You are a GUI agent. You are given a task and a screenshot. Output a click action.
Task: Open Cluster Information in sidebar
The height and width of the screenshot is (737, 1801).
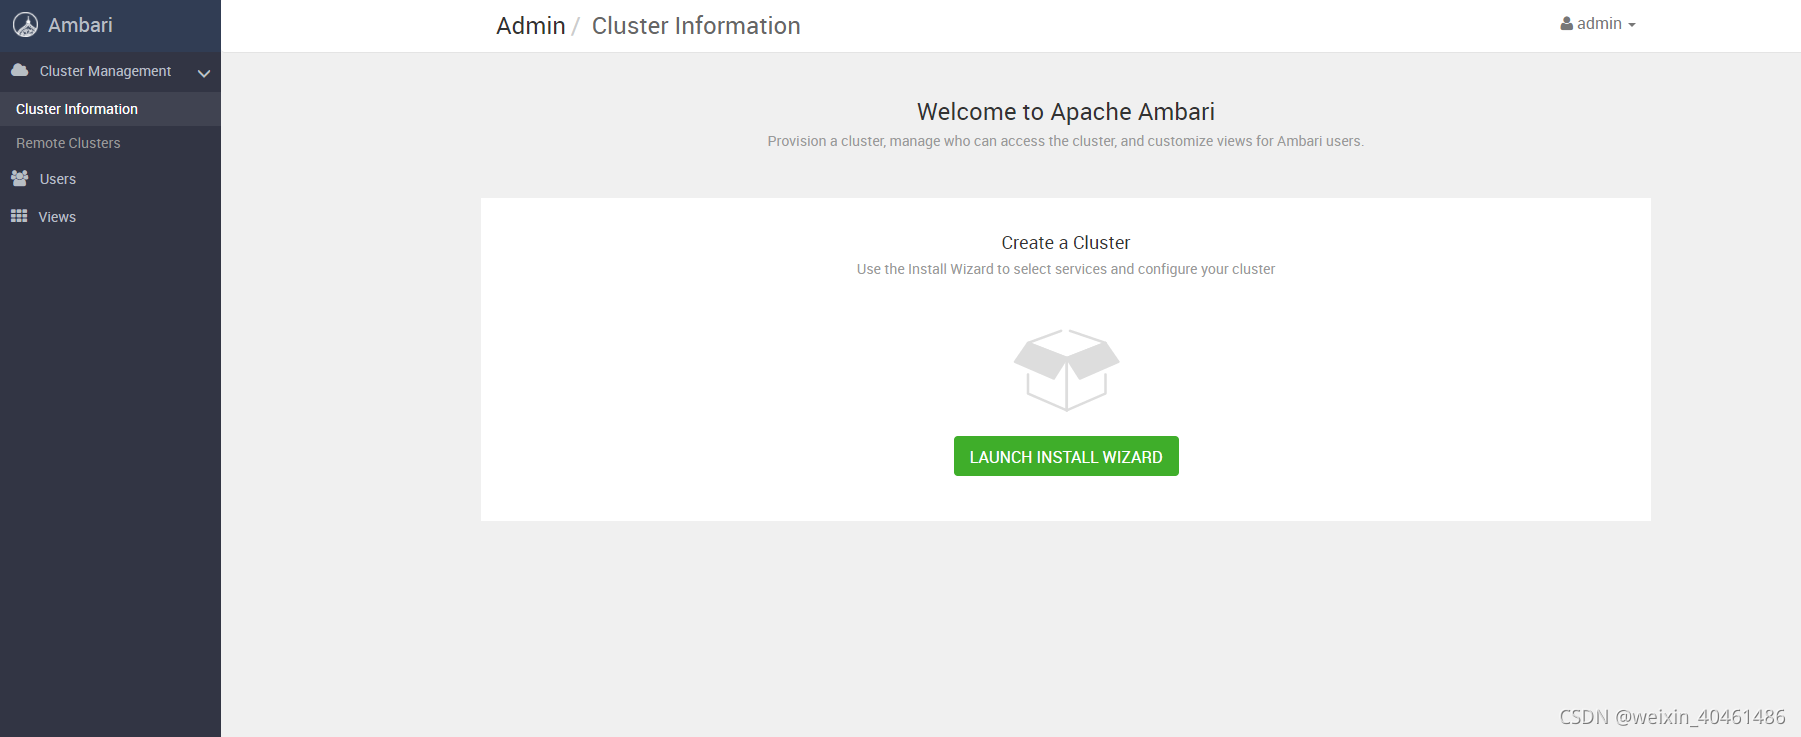click(x=110, y=109)
